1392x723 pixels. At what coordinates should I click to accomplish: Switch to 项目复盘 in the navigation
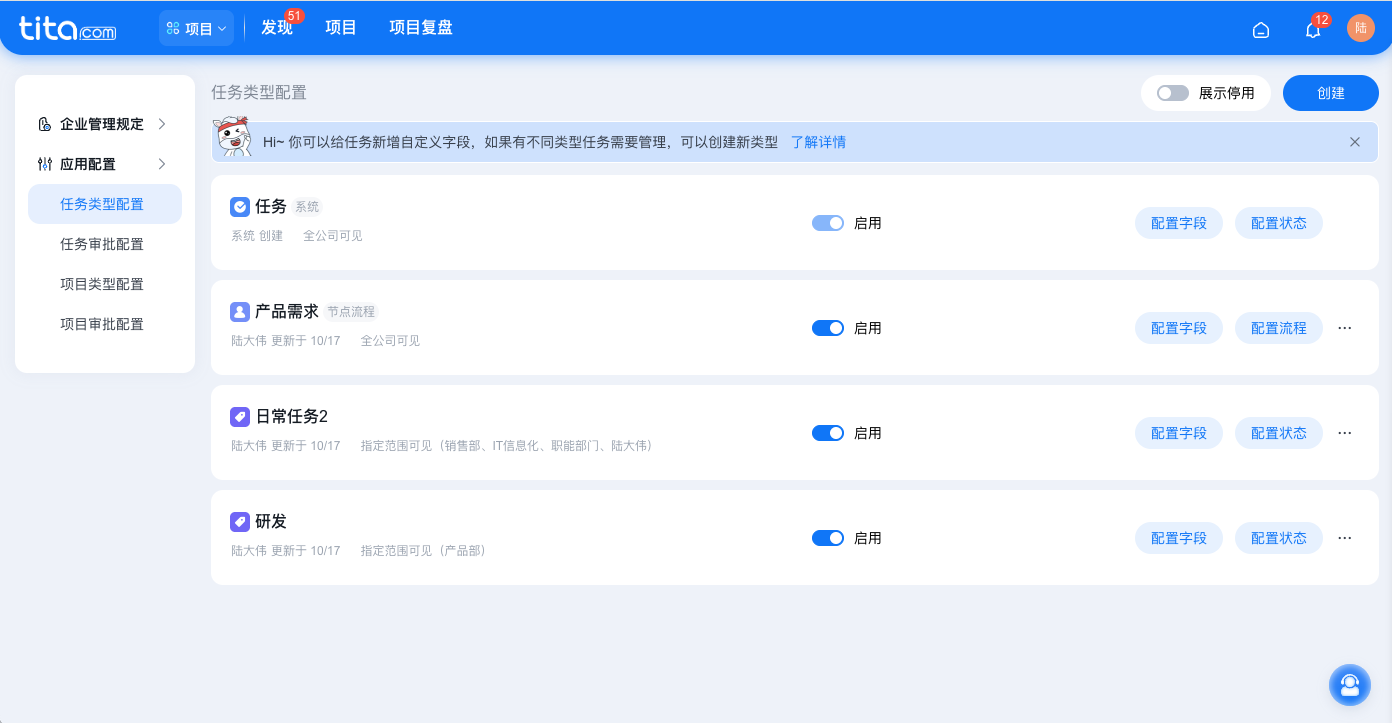tap(419, 28)
